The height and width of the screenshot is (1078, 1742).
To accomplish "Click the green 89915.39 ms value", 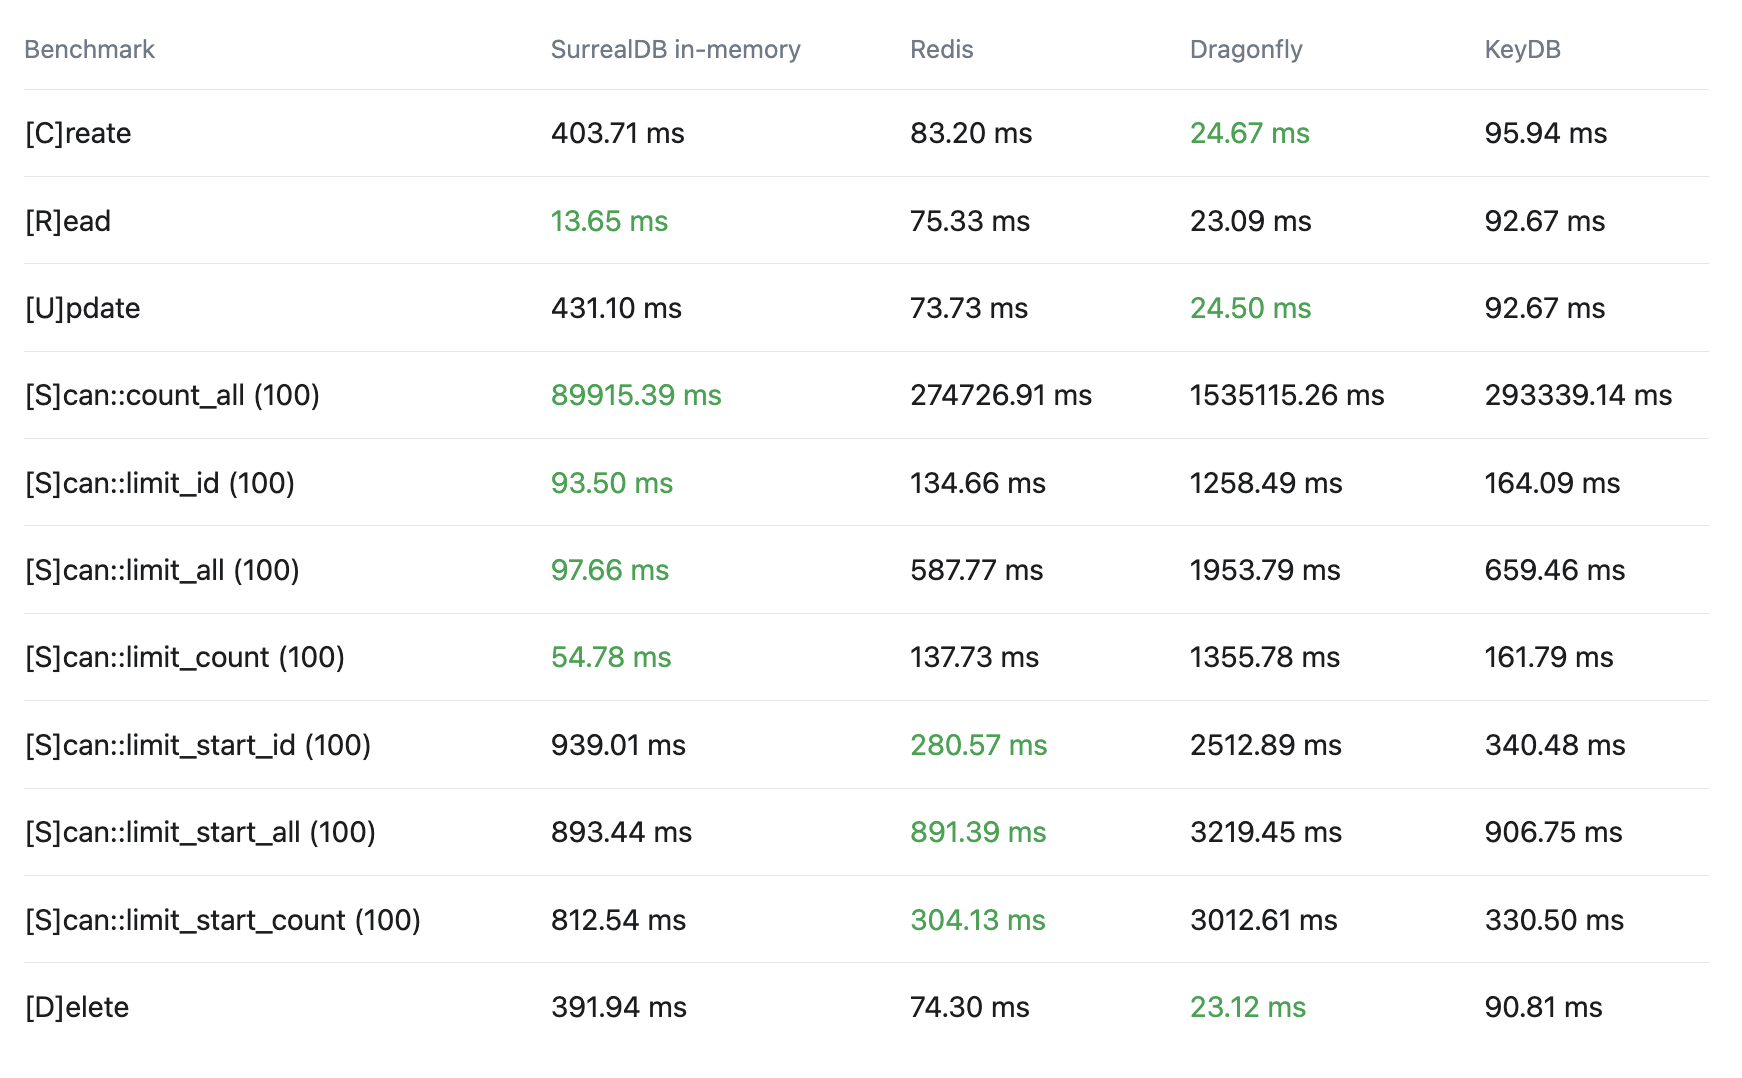I will [x=636, y=396].
